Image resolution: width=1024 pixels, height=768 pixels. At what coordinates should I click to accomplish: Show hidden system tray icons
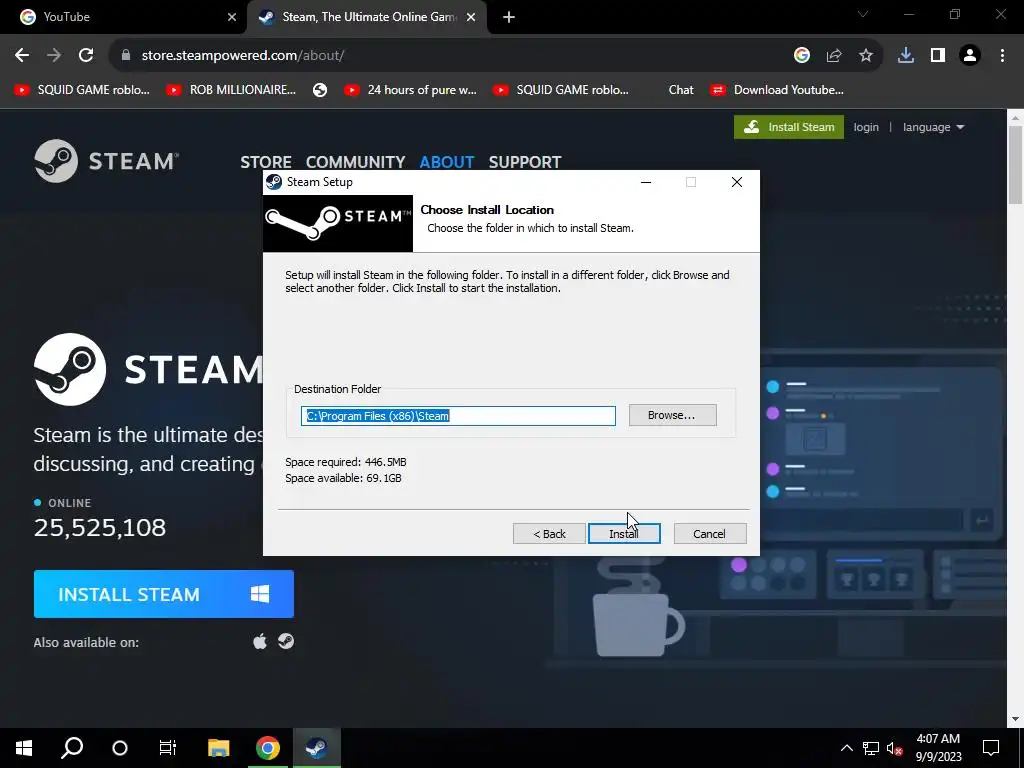[846, 748]
